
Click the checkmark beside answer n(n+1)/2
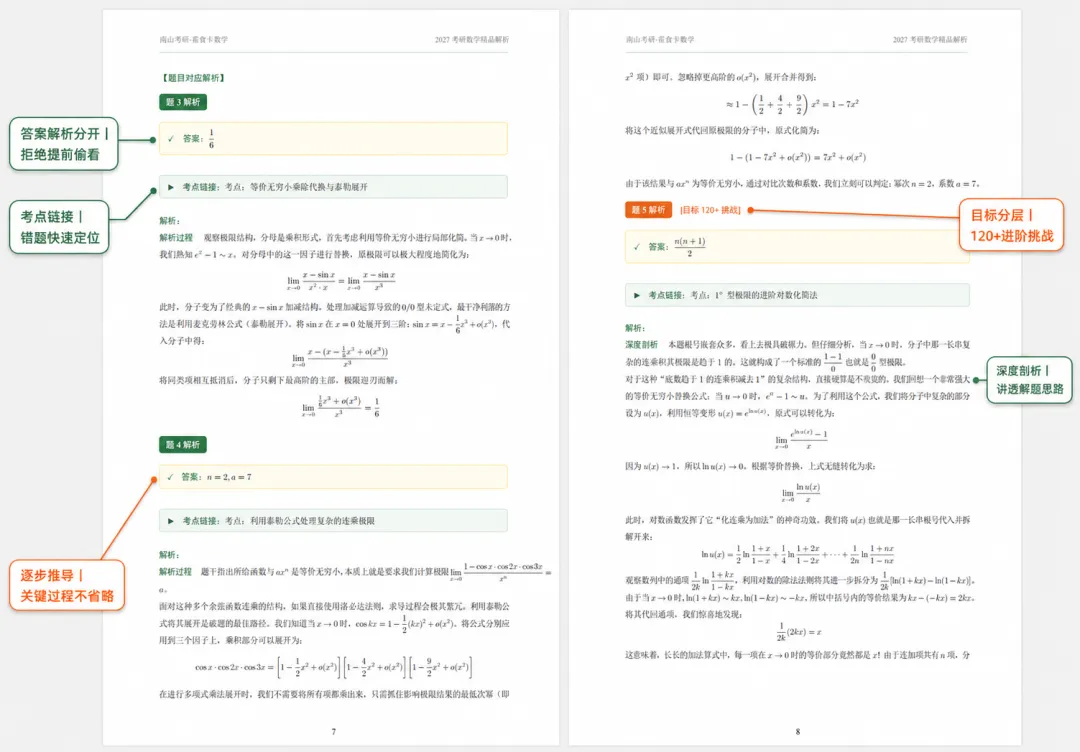[x=636, y=247]
